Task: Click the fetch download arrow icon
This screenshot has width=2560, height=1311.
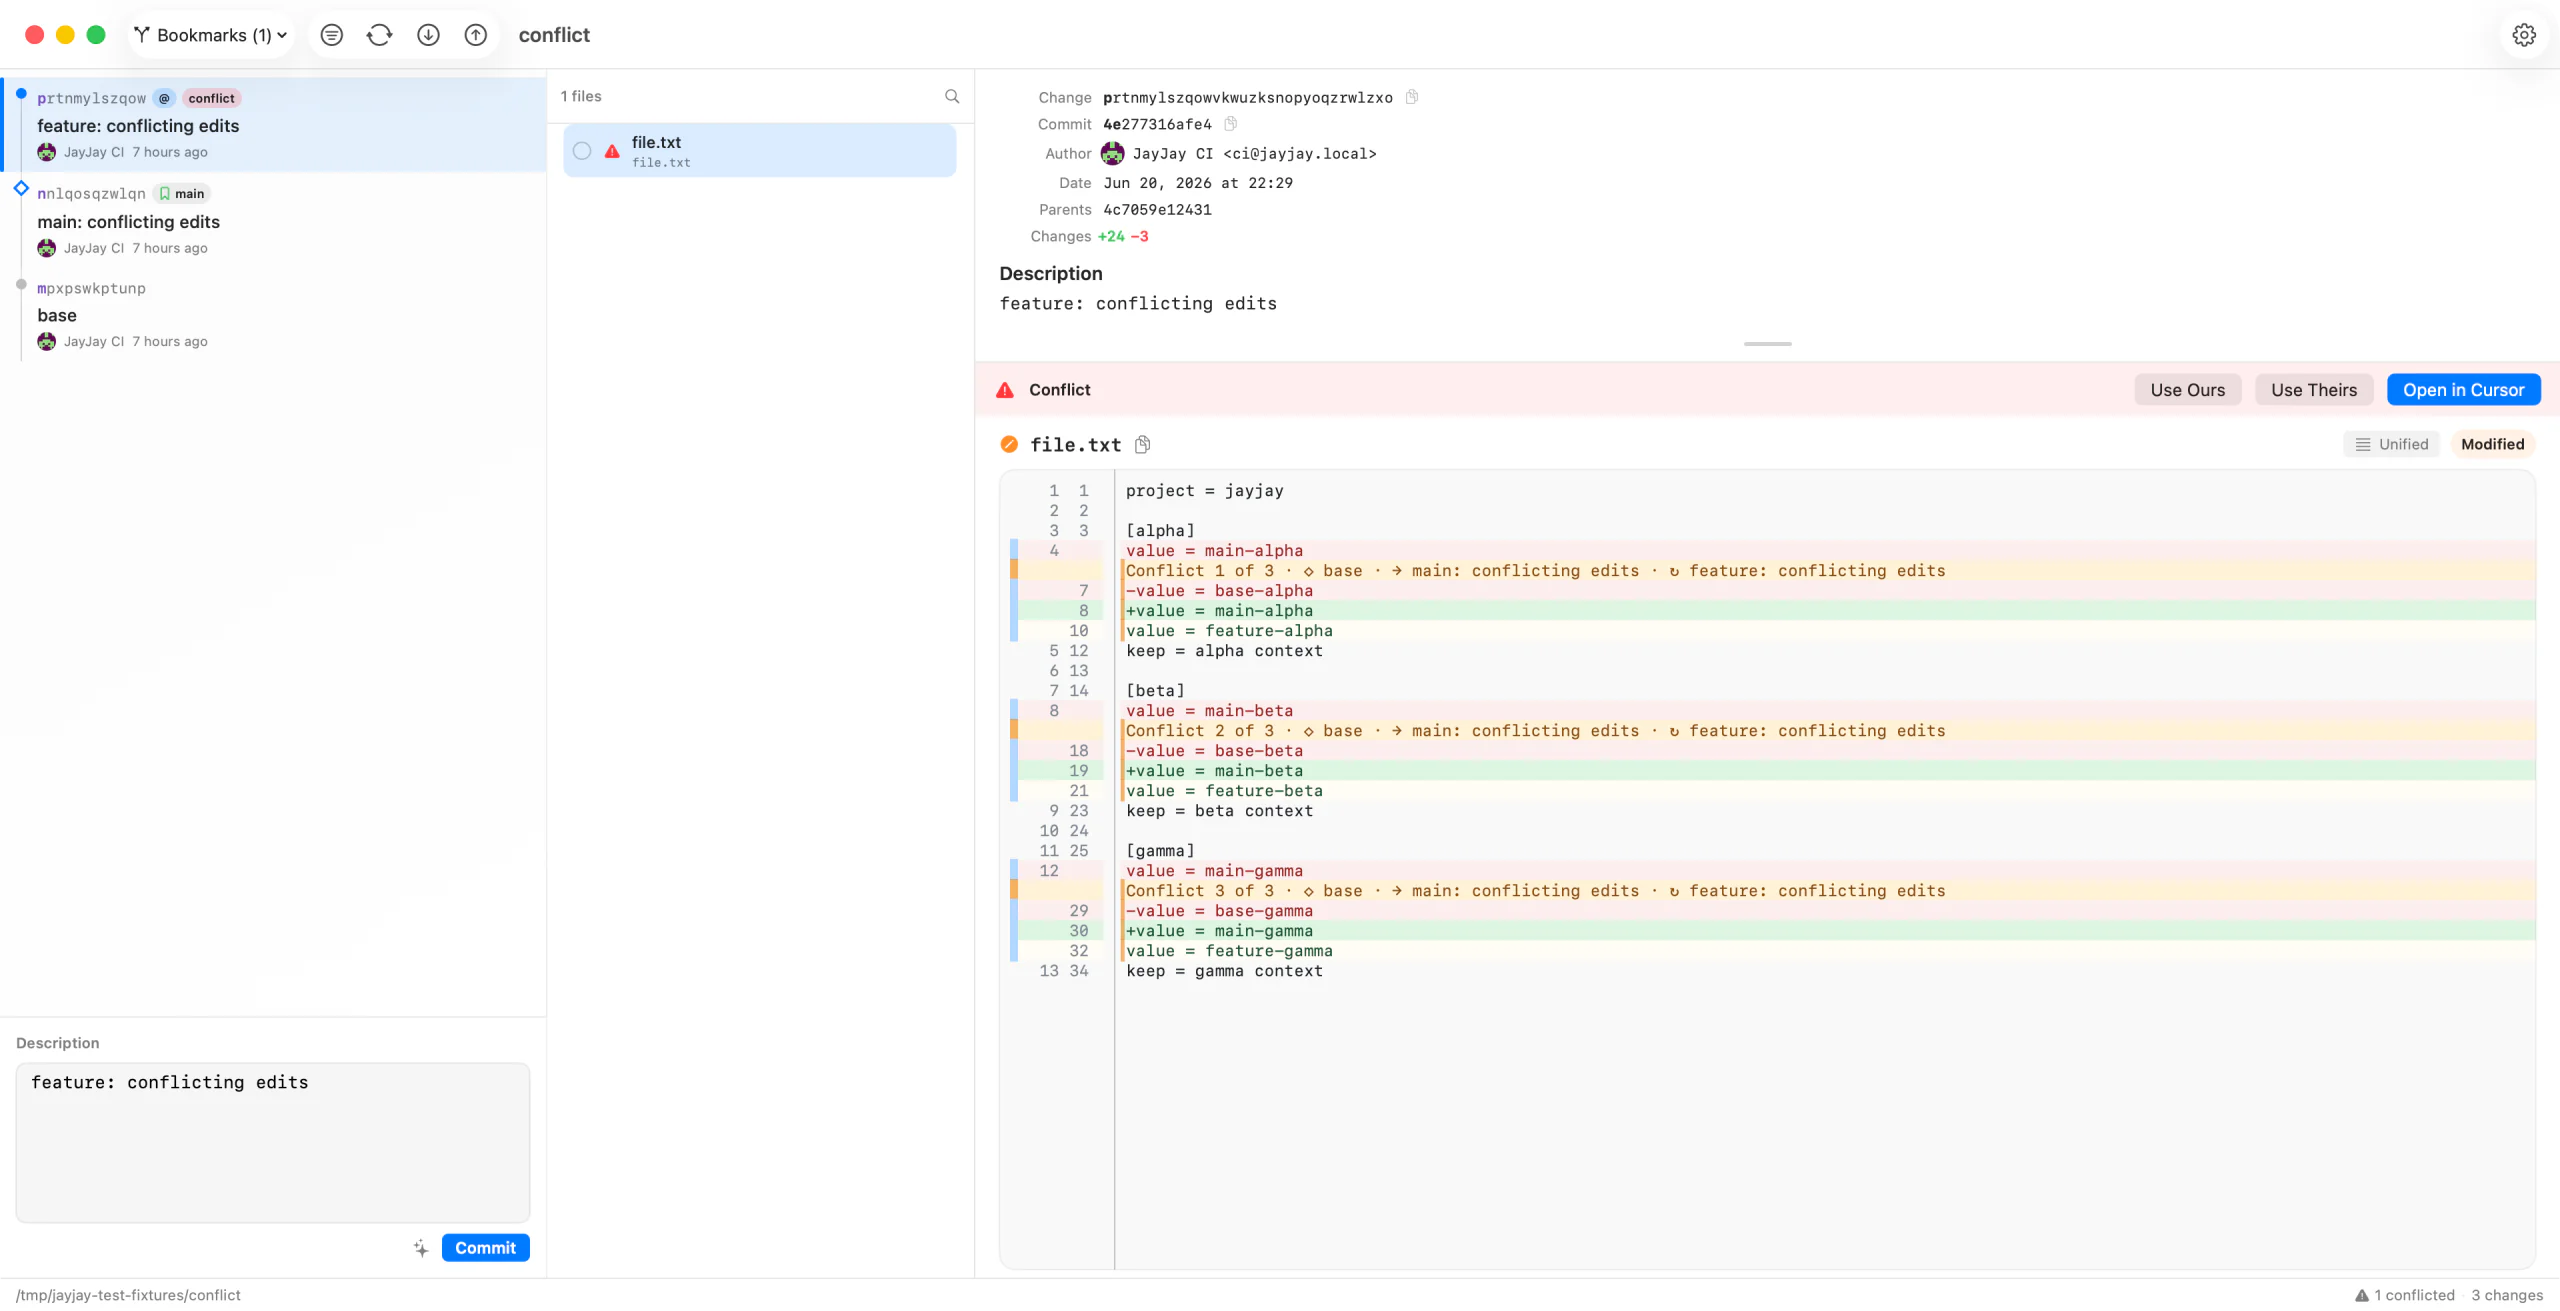Action: tap(428, 35)
